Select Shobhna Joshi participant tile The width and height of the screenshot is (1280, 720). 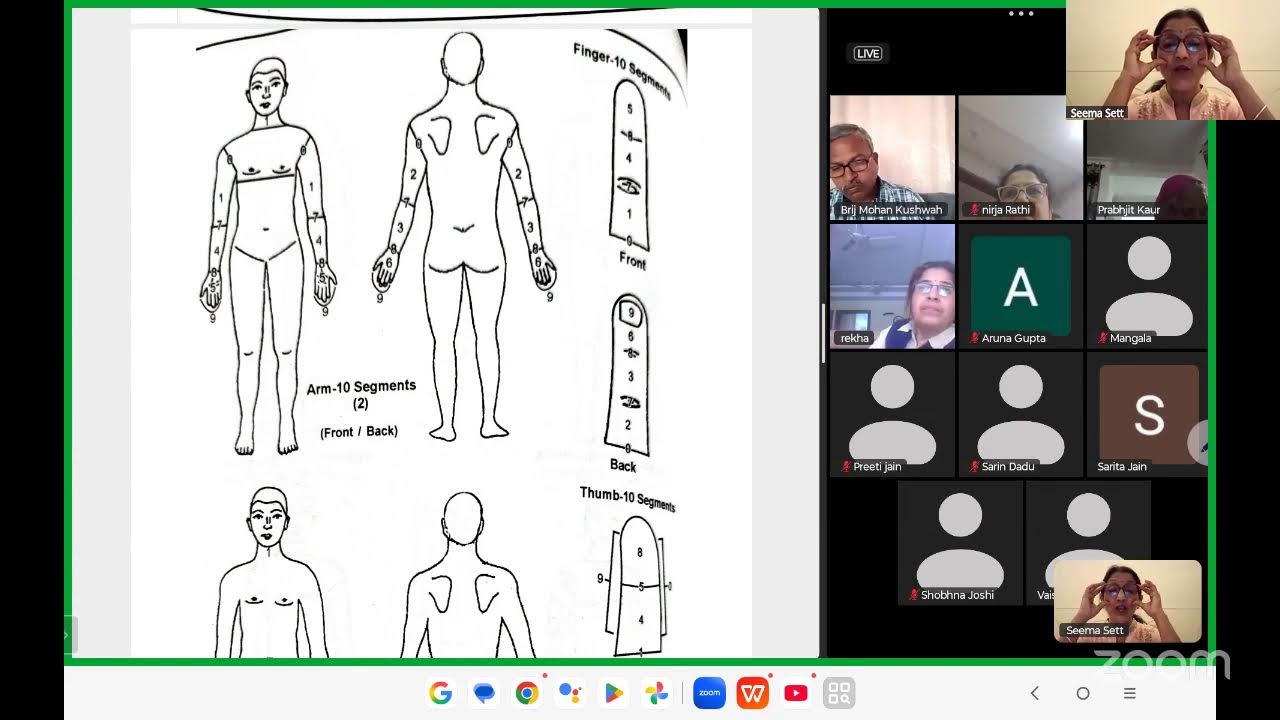point(960,542)
